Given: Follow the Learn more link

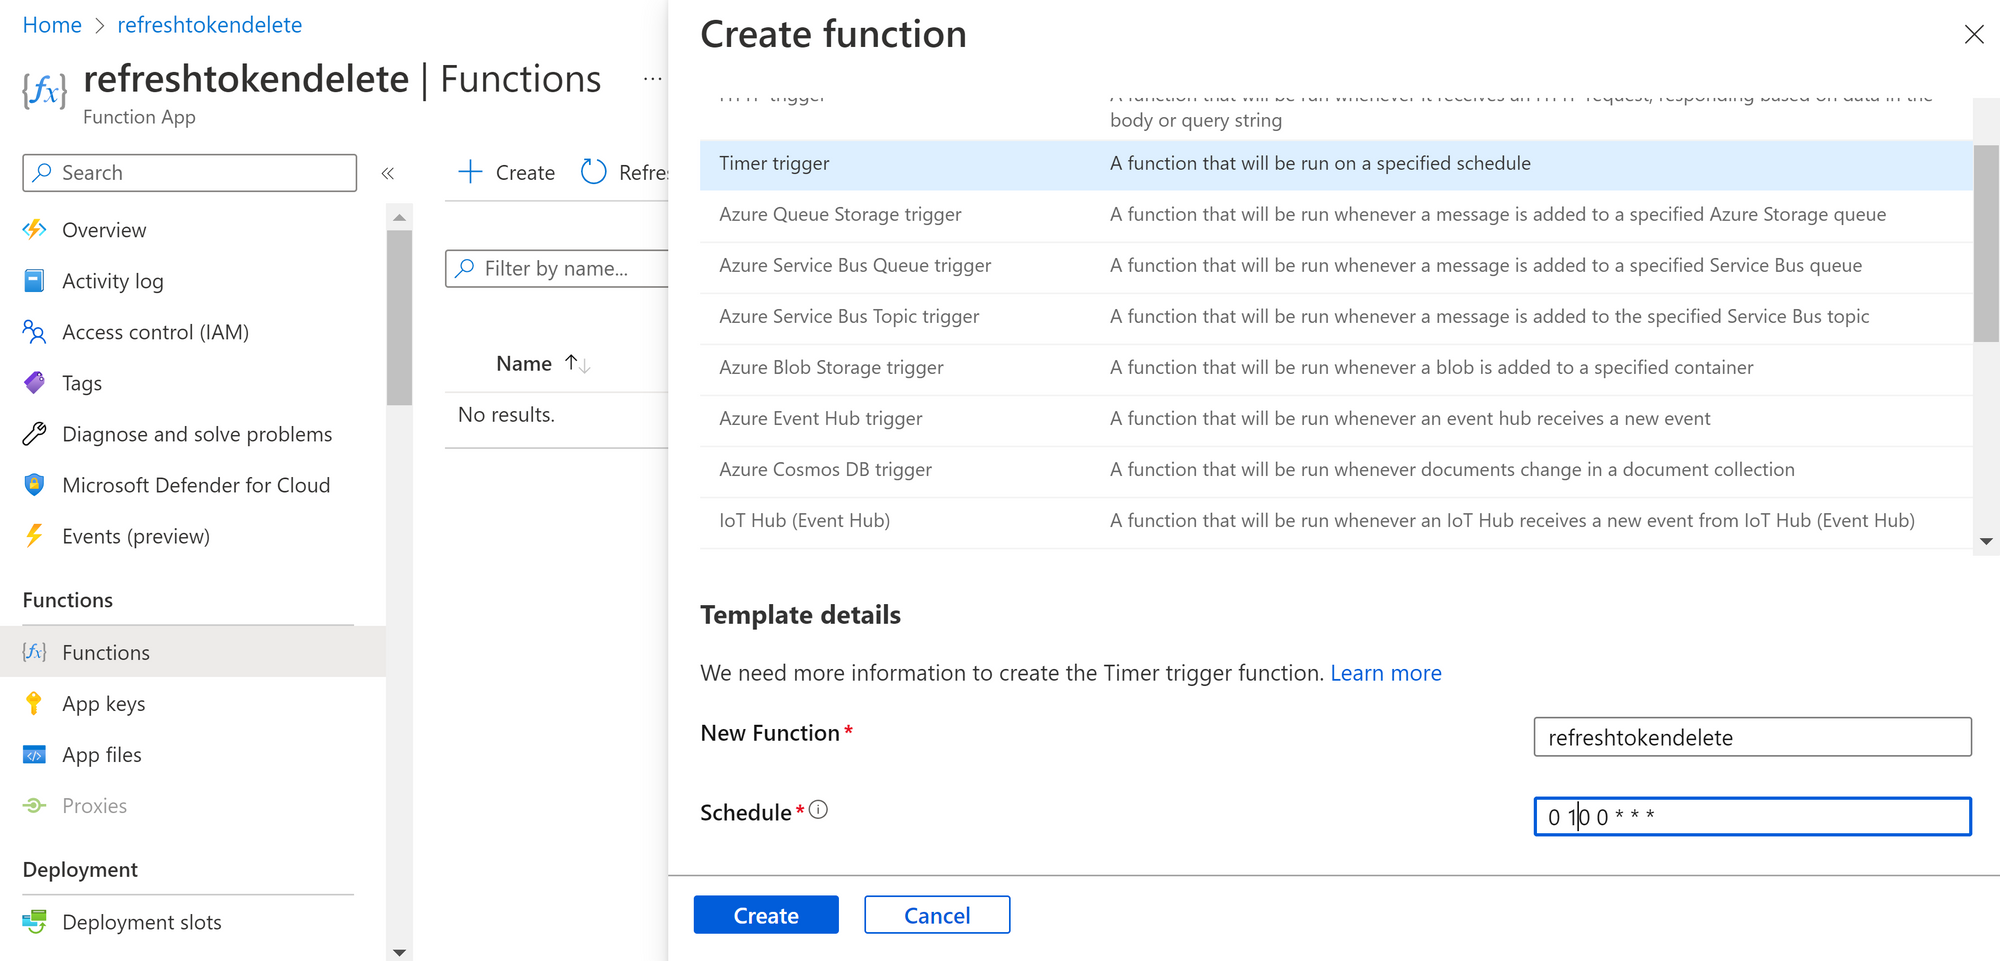Looking at the screenshot, I should pyautogui.click(x=1385, y=672).
